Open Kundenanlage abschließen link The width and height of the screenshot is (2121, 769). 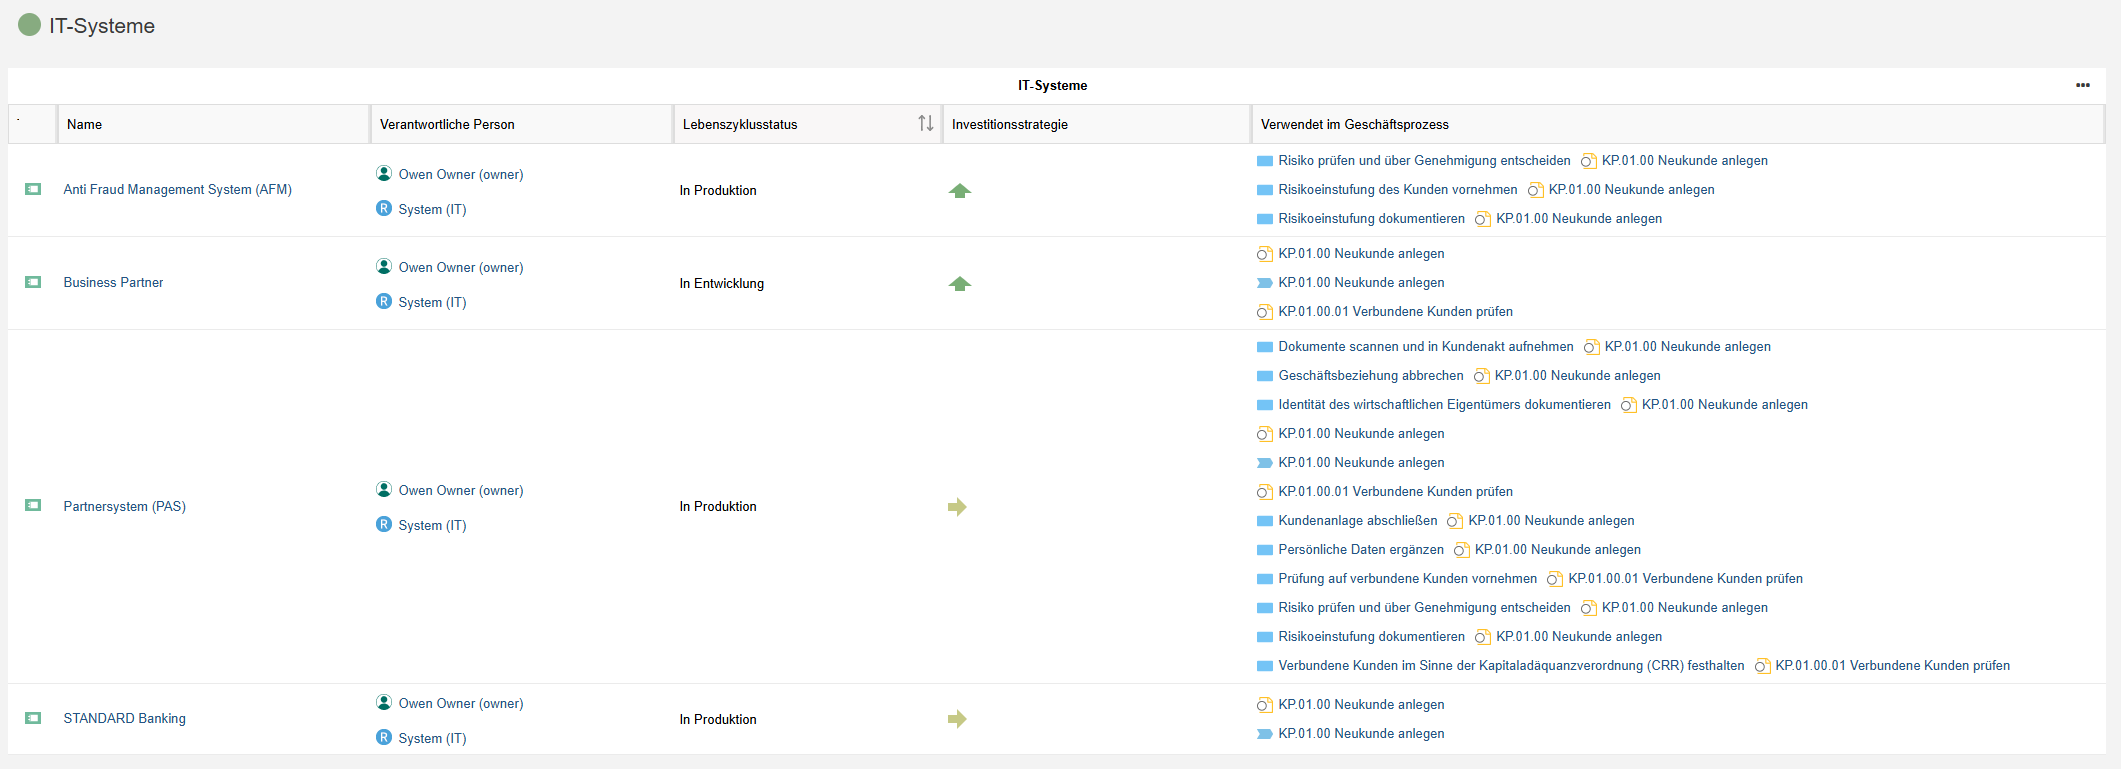[1358, 520]
